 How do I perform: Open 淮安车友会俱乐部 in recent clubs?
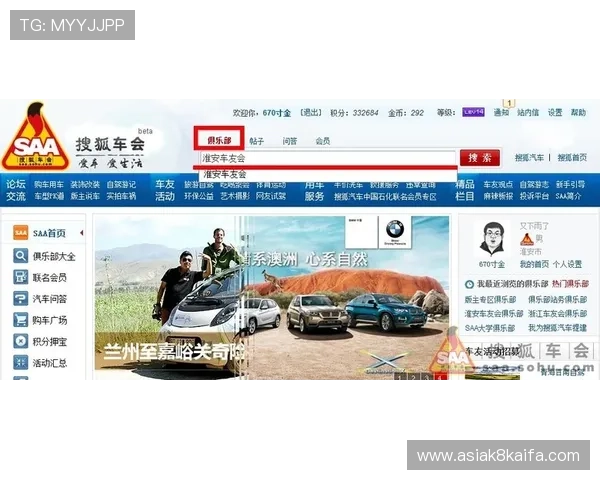pyautogui.click(x=494, y=314)
